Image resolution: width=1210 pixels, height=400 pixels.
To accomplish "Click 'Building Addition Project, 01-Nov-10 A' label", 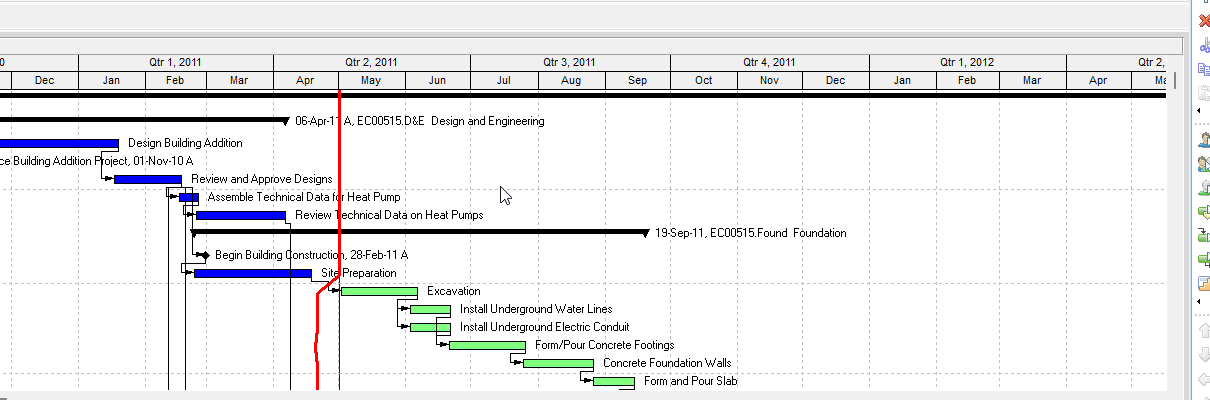I will click(103, 161).
